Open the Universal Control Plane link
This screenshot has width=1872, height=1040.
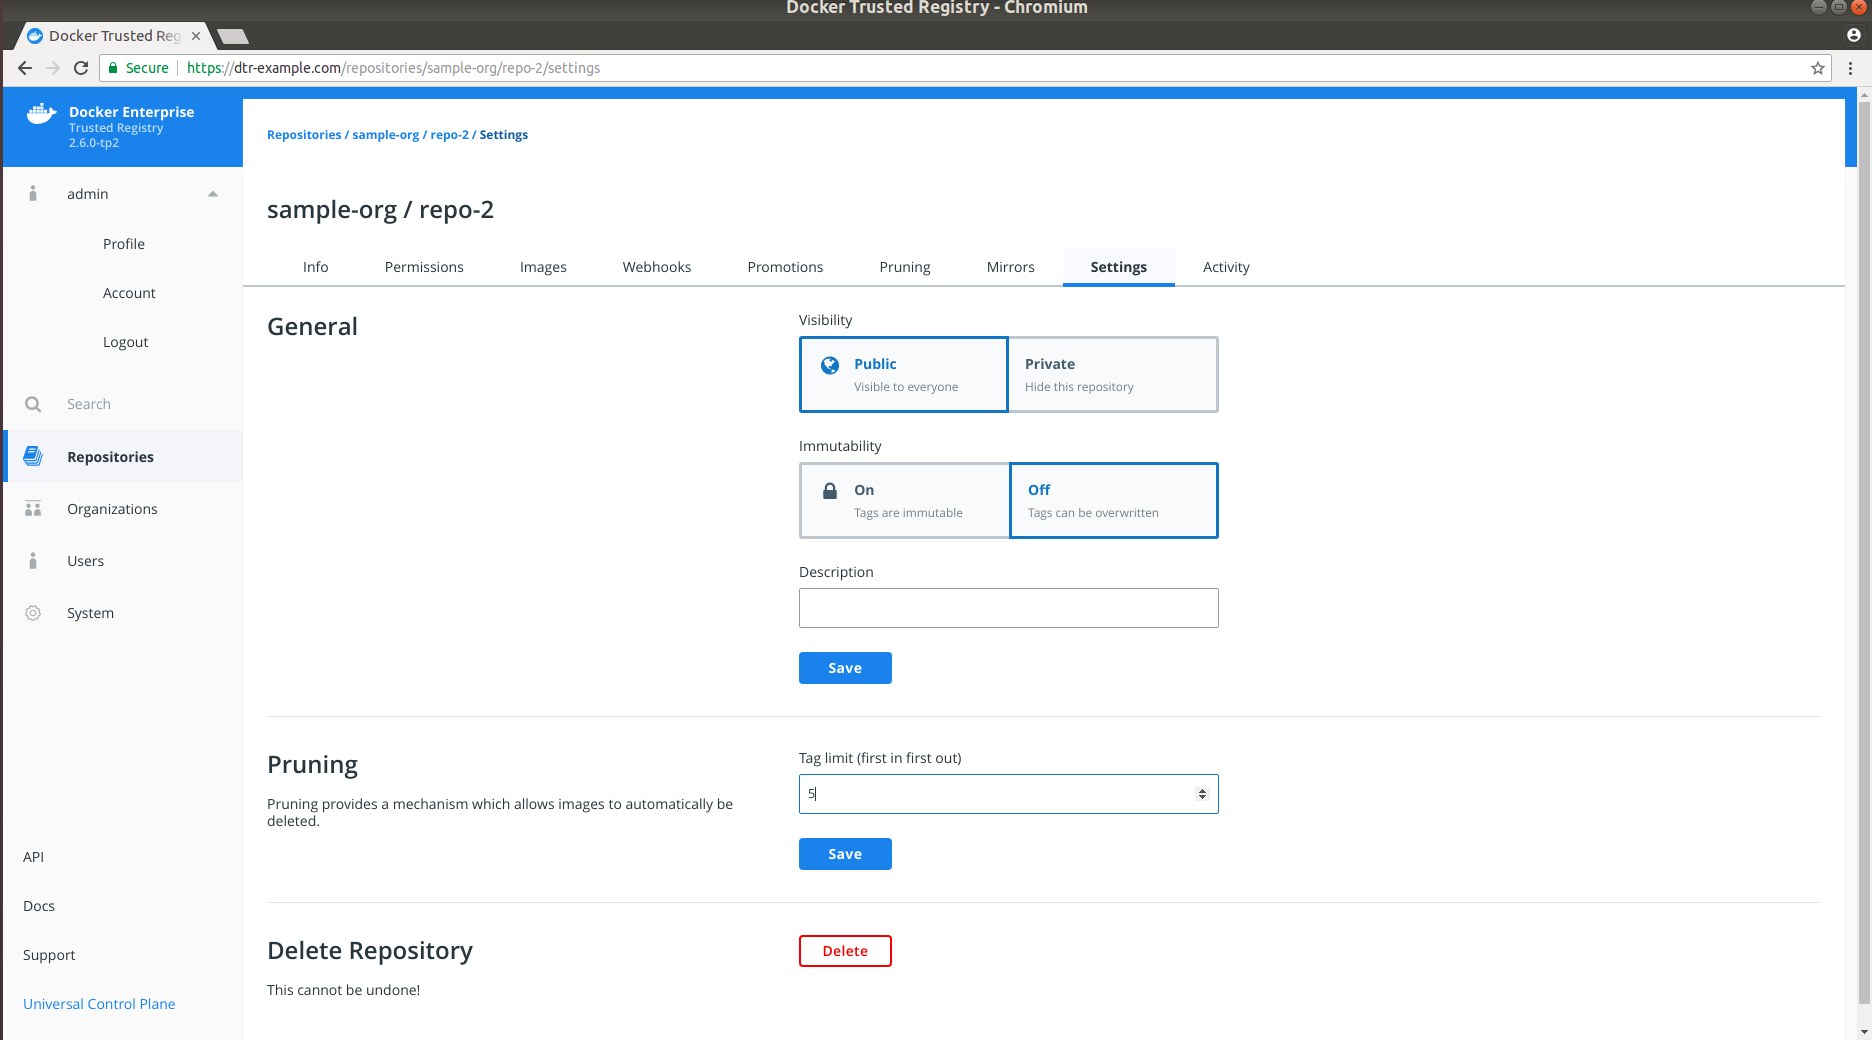pos(99,1004)
